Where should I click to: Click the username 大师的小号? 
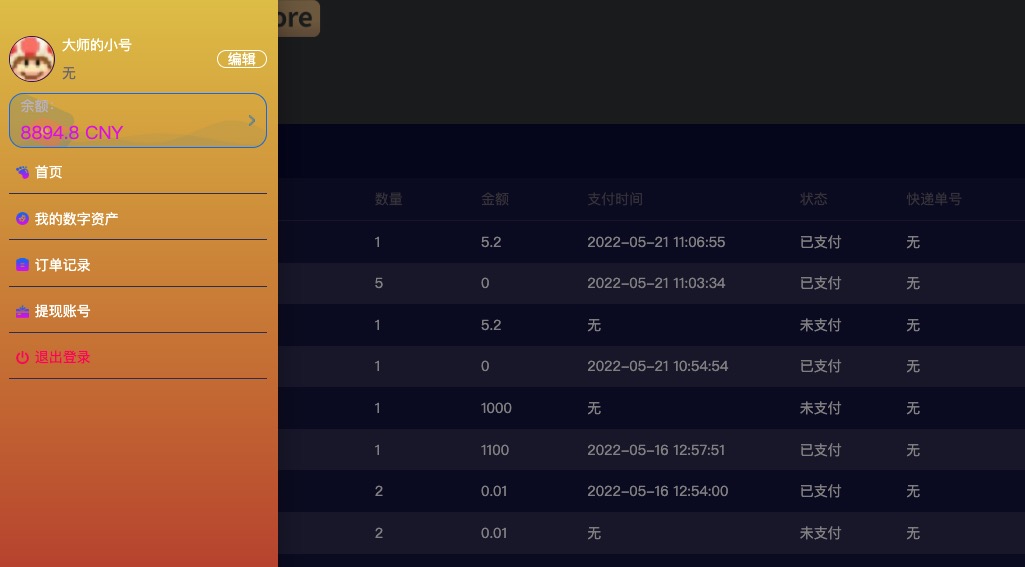click(97, 45)
